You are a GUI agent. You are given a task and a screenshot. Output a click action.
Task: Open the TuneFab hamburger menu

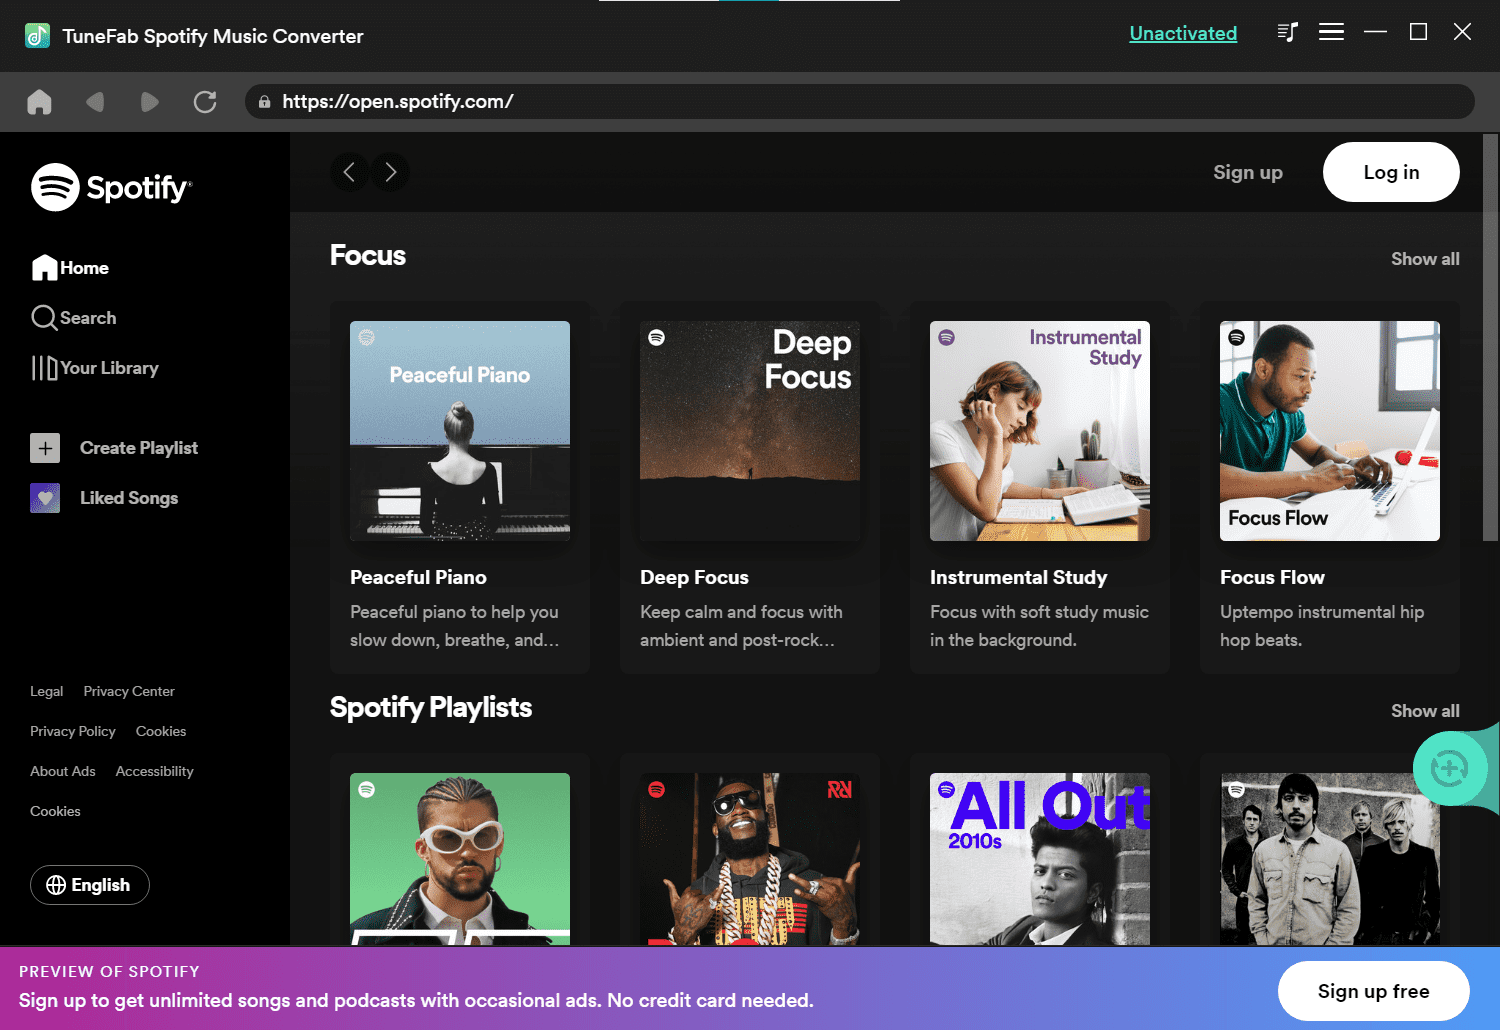coord(1331,32)
